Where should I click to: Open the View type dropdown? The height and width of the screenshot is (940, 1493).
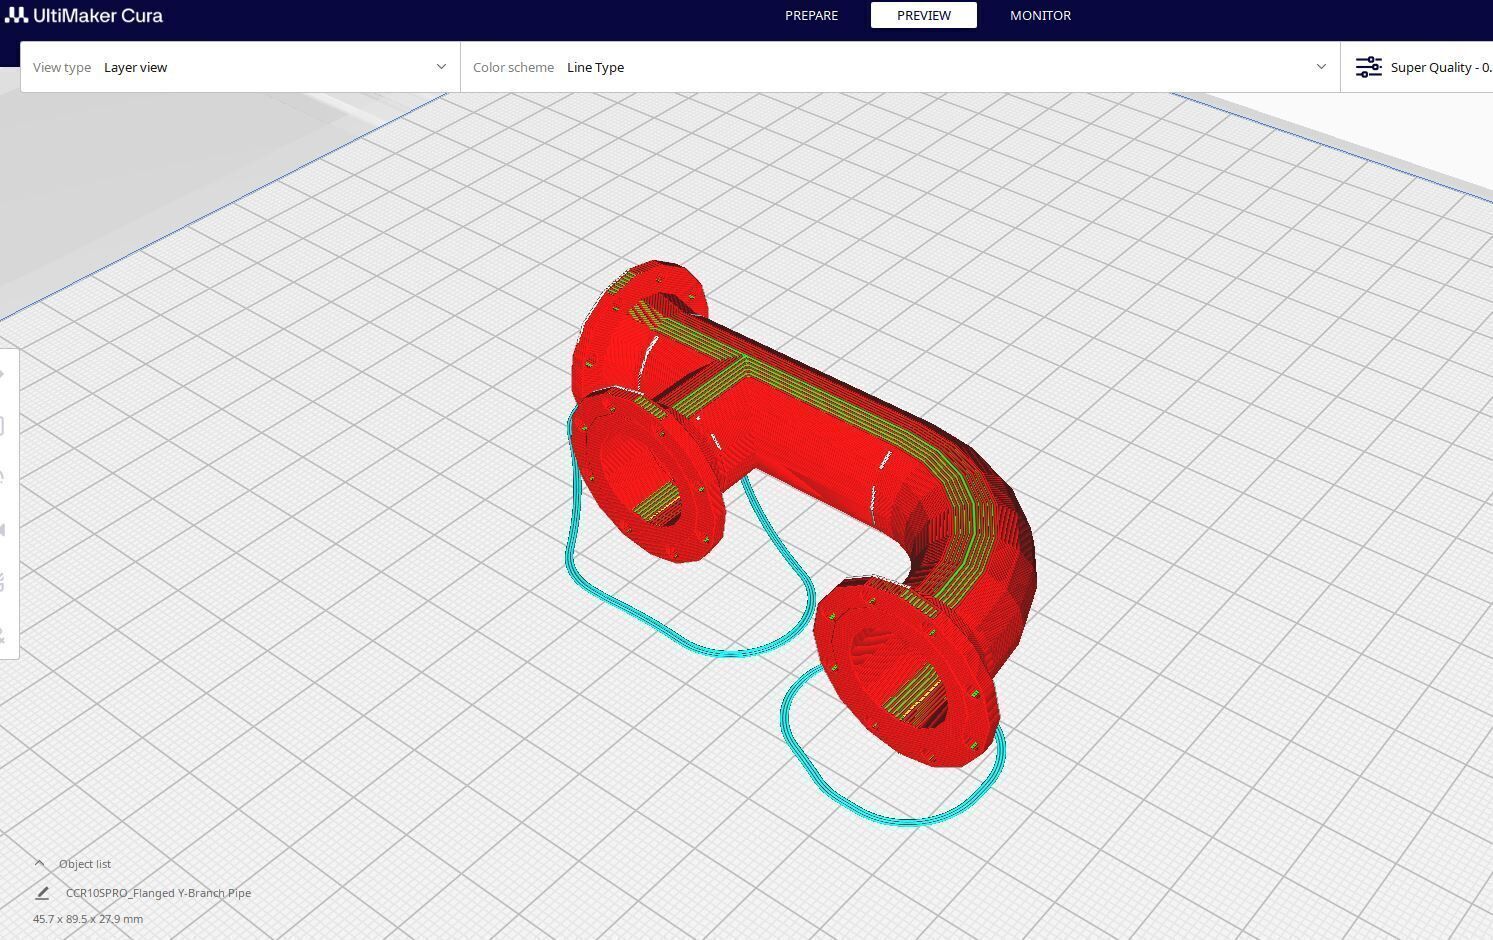click(x=240, y=67)
